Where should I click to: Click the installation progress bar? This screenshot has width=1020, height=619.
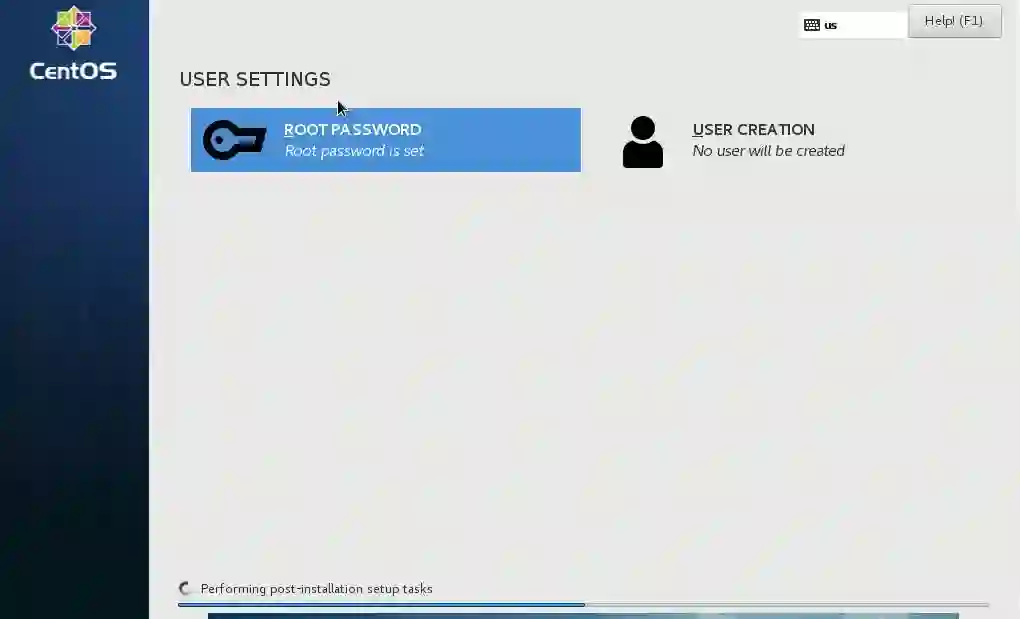tap(584, 605)
